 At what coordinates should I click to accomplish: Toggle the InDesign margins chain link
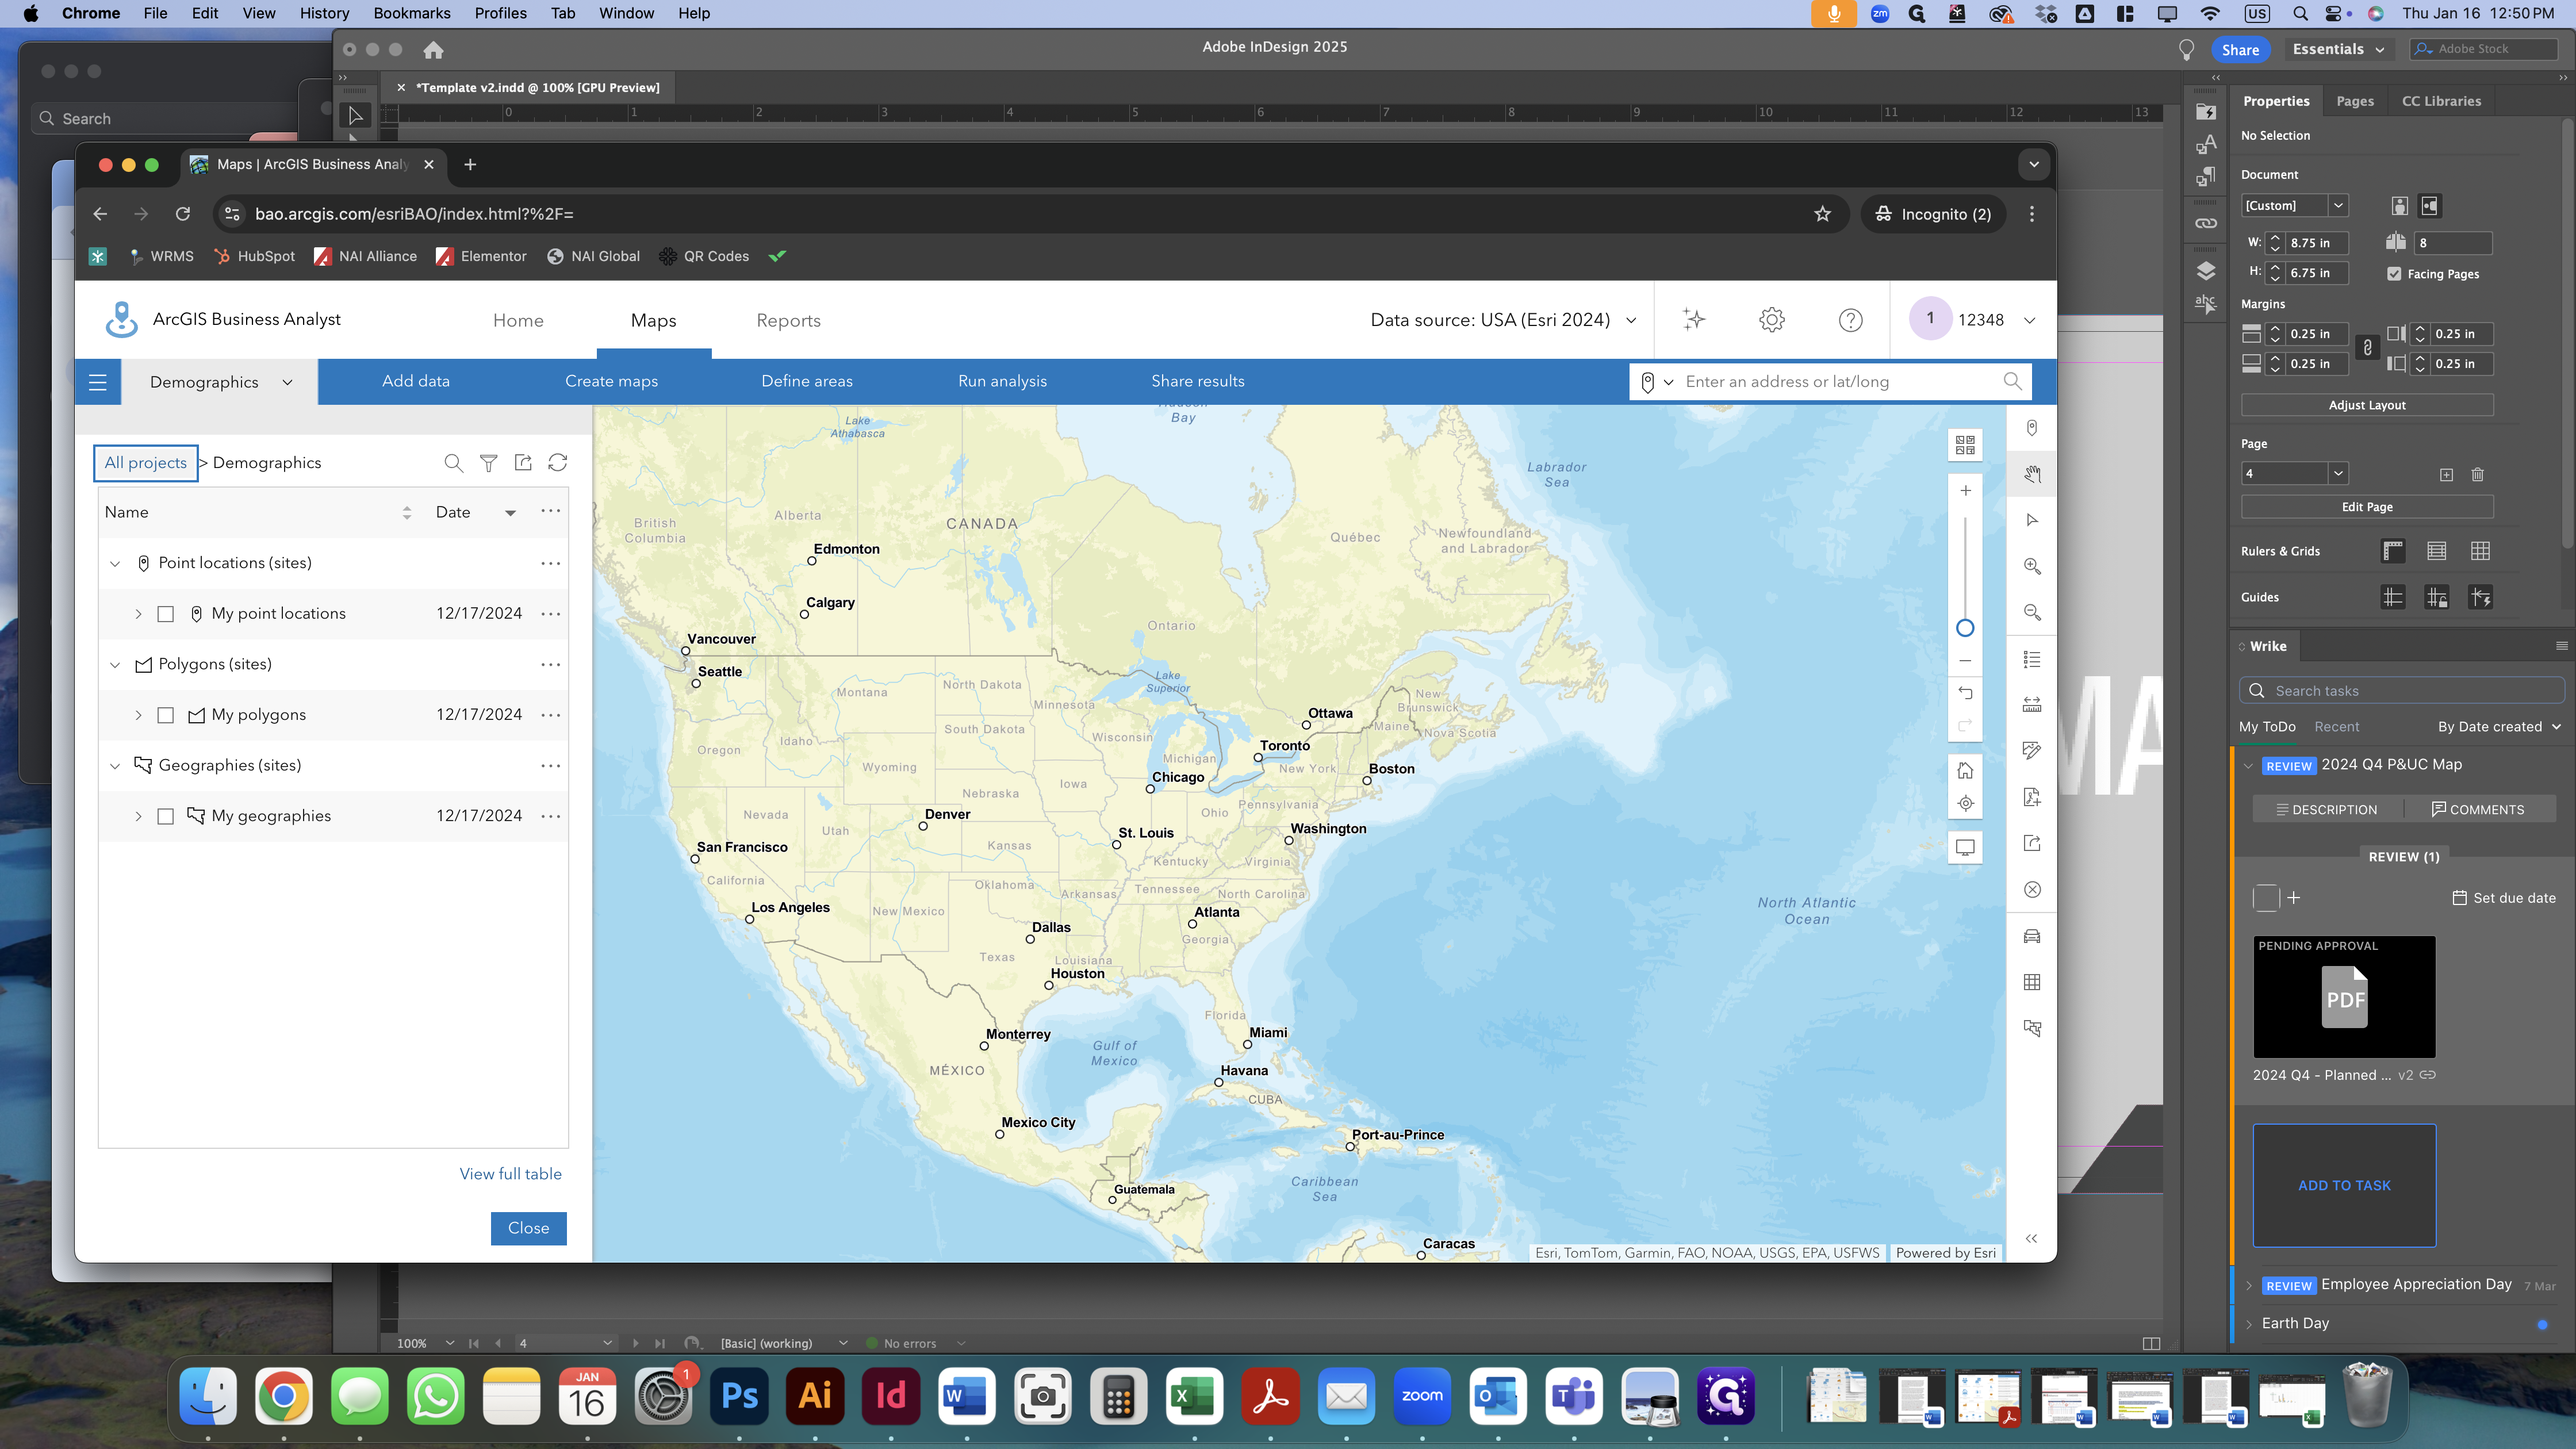pos(2367,348)
